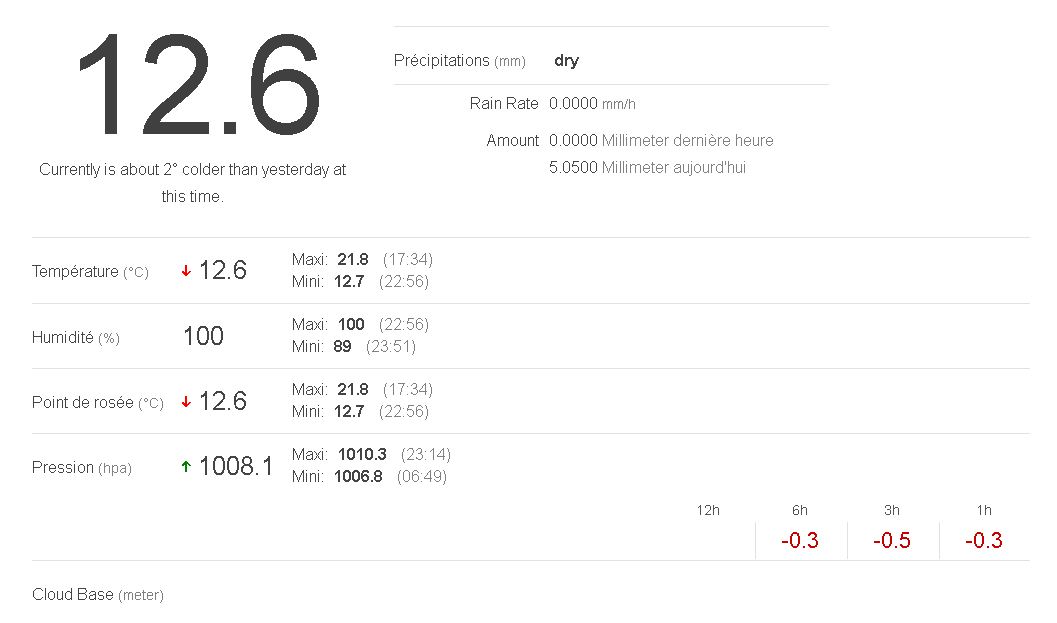Click the 6h pressure change value -0.3
The height and width of the screenshot is (623, 1057).
tap(800, 541)
